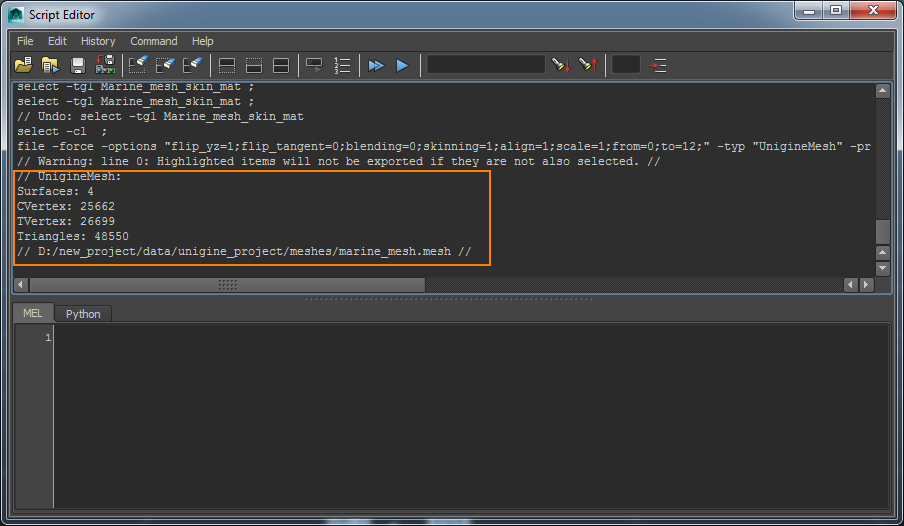
Task: Toggle Echo All Commands
Action: (x=315, y=65)
